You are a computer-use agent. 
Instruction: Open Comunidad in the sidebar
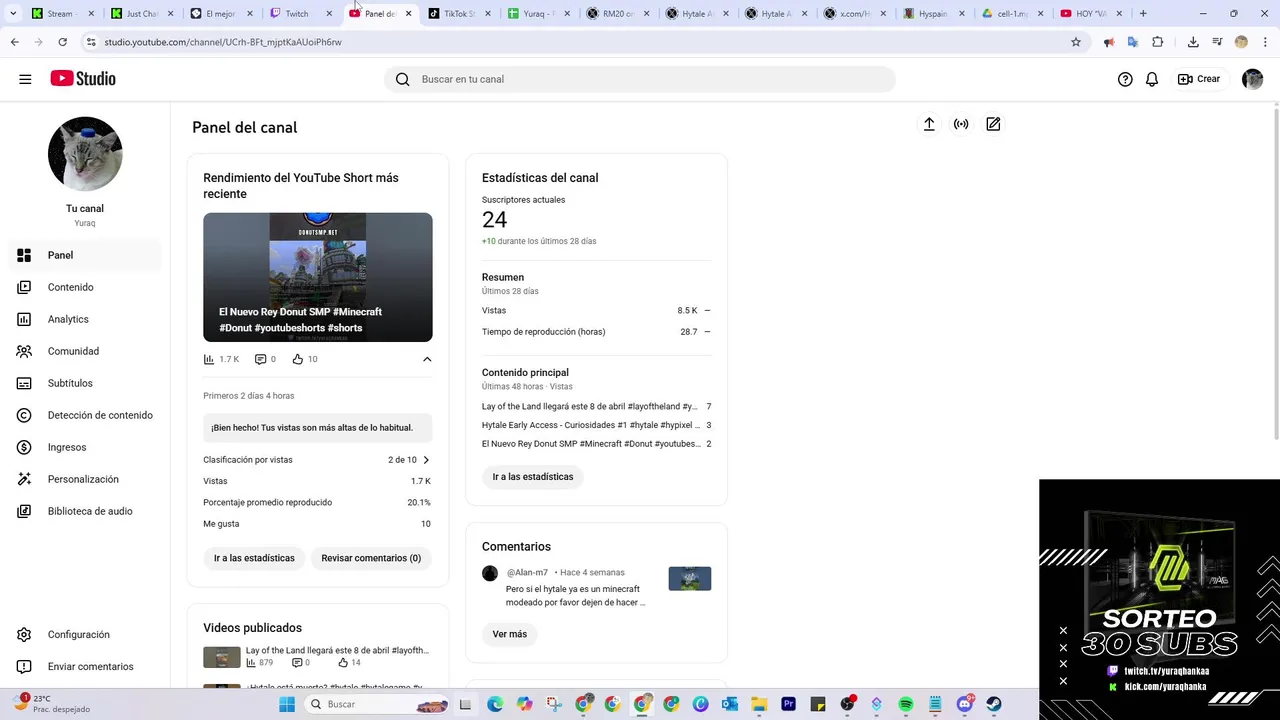[85, 351]
